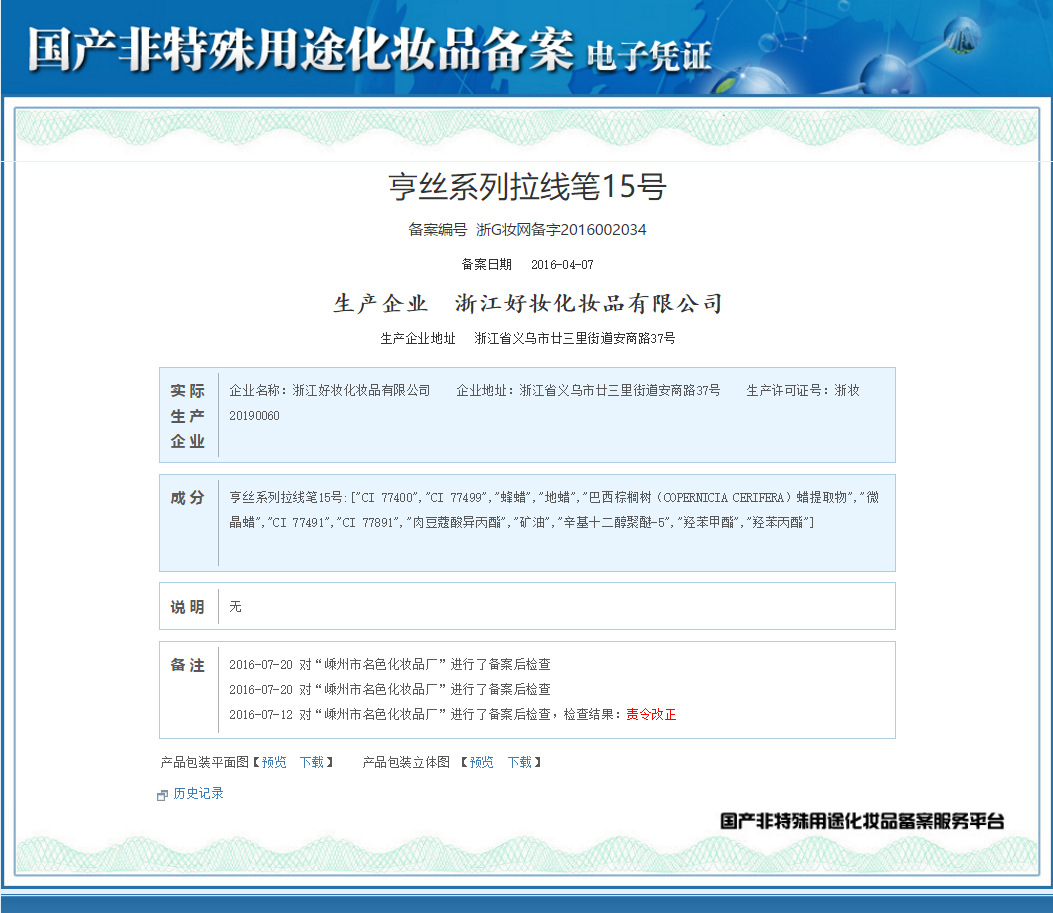Viewport: 1053px width, 913px height.
Task: Click the 备注 section label
Action: [187, 665]
